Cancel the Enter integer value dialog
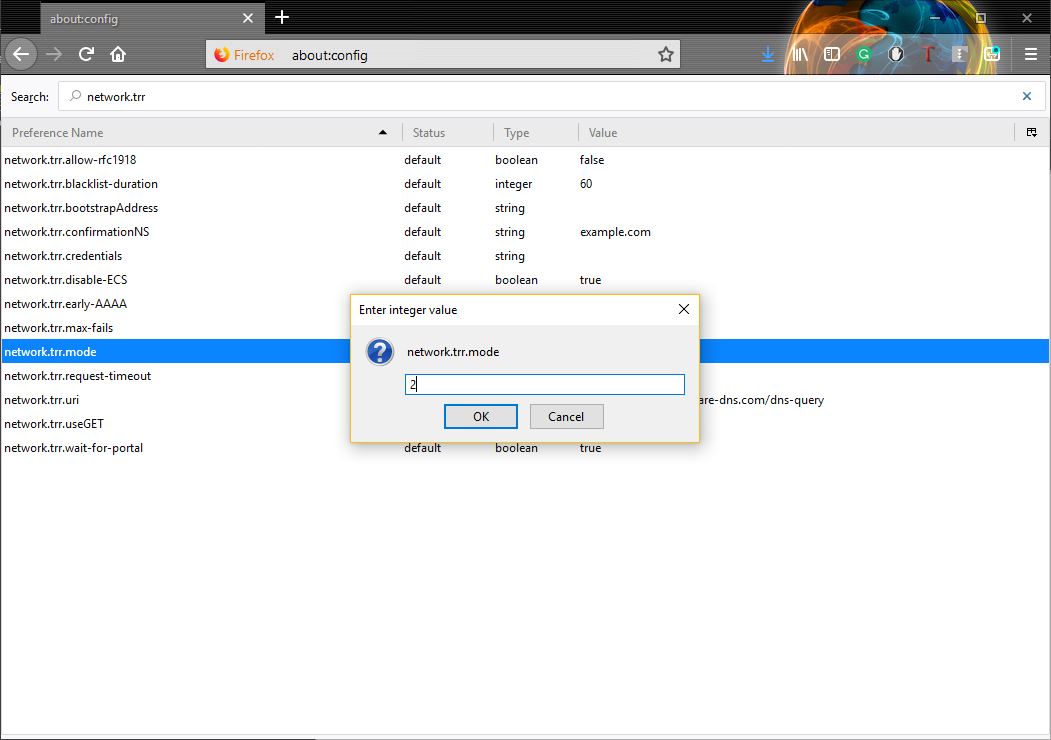1051x740 pixels. (566, 416)
